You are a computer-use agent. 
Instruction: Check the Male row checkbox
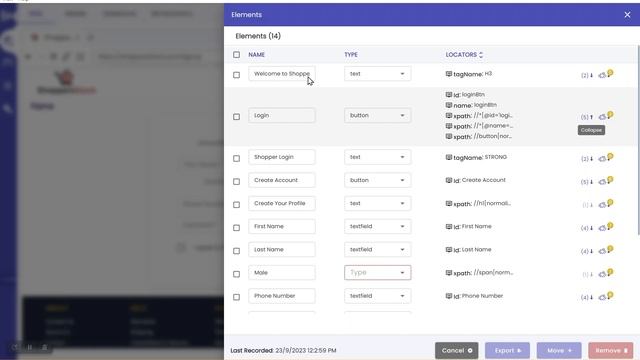tap(236, 274)
